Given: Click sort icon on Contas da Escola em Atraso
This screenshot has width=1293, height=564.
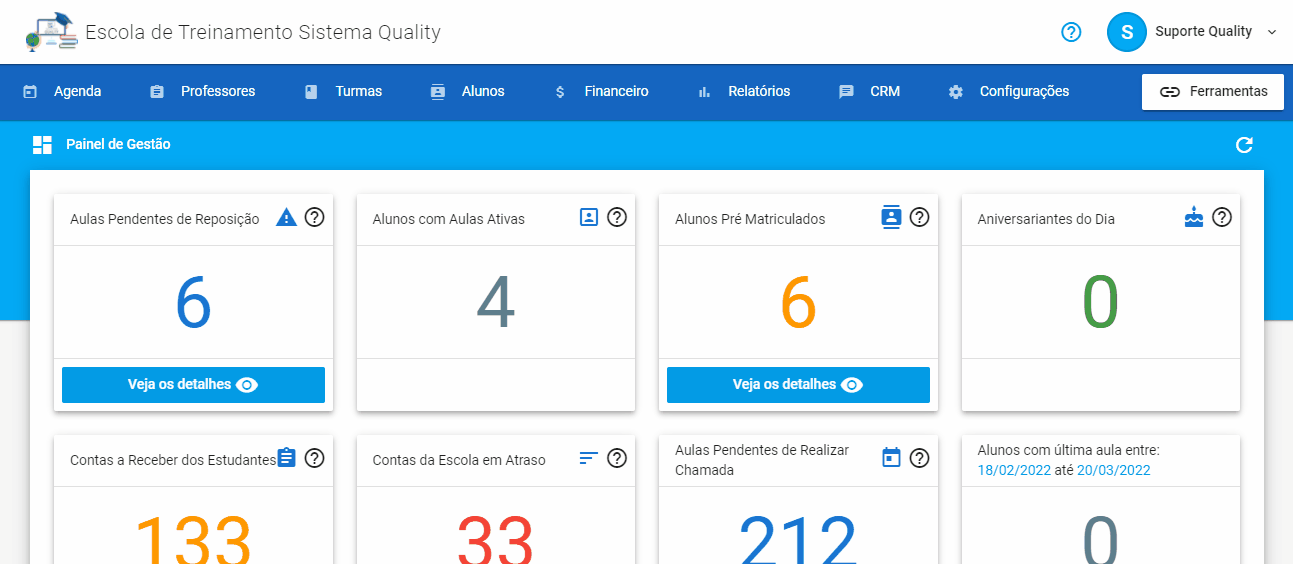Looking at the screenshot, I should (589, 458).
